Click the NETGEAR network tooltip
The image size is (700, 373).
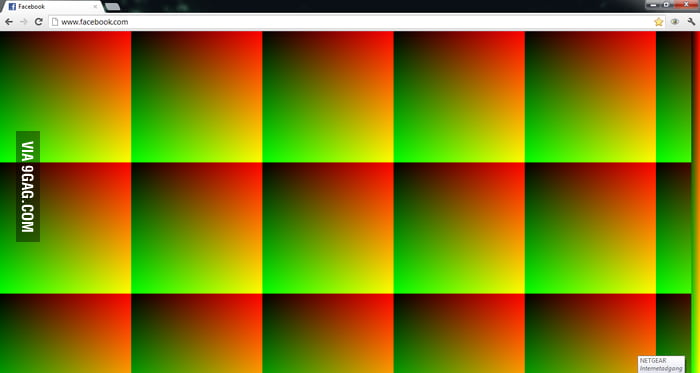[661, 364]
